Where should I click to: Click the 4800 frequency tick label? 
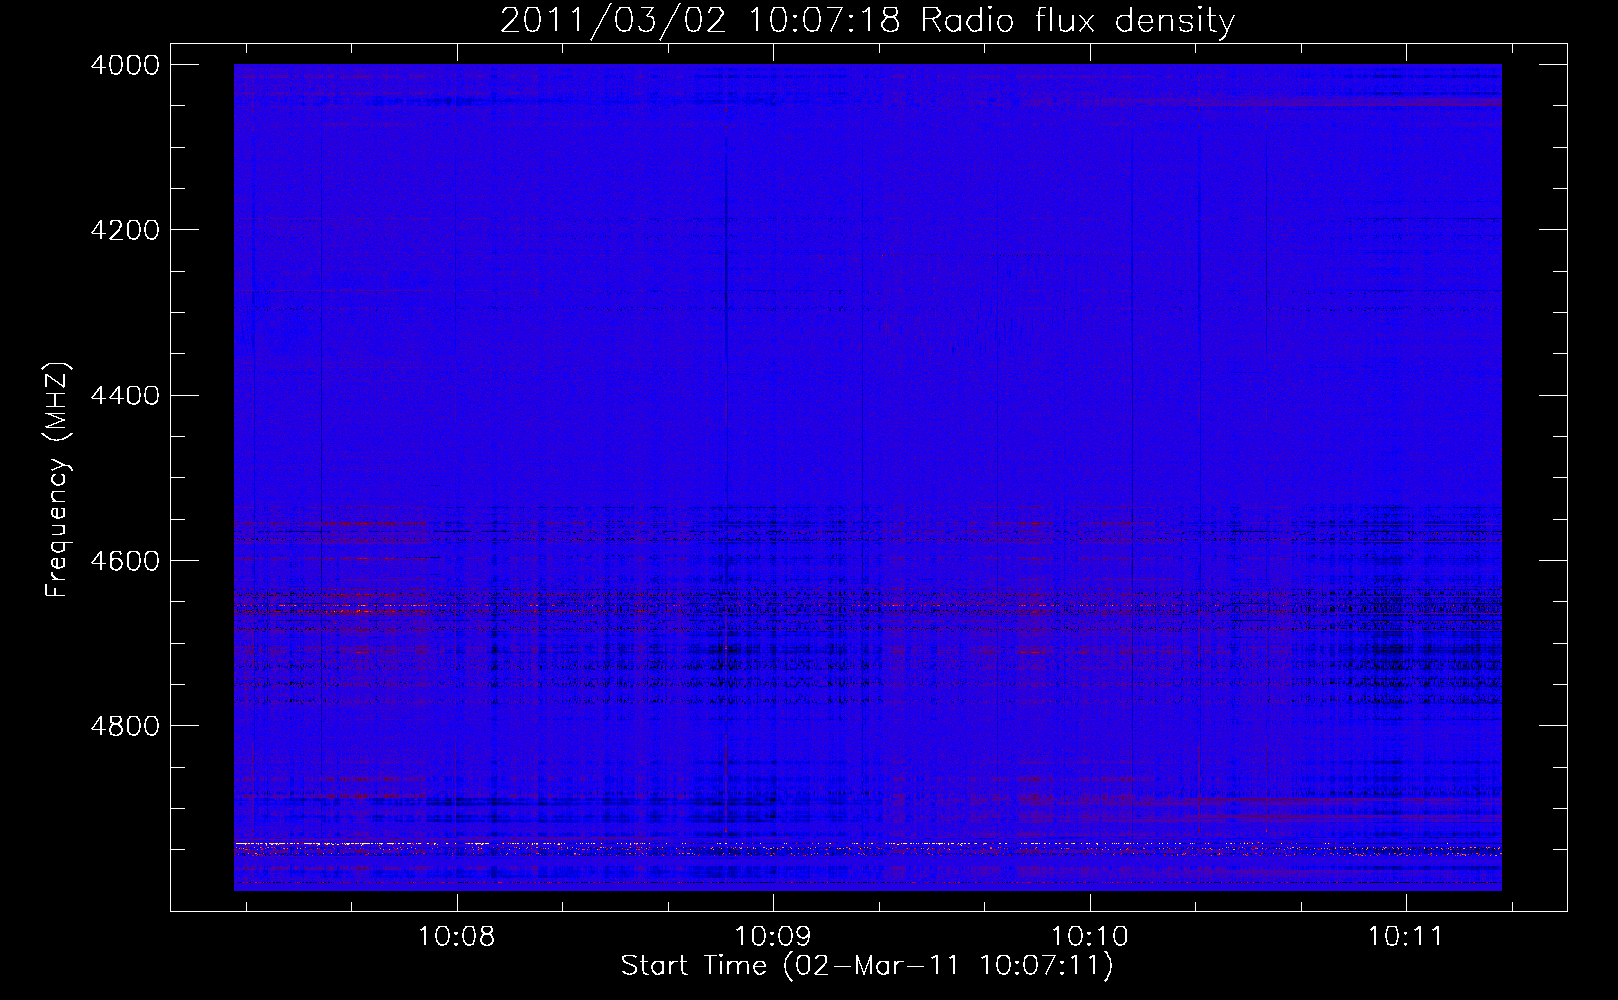[x=125, y=726]
